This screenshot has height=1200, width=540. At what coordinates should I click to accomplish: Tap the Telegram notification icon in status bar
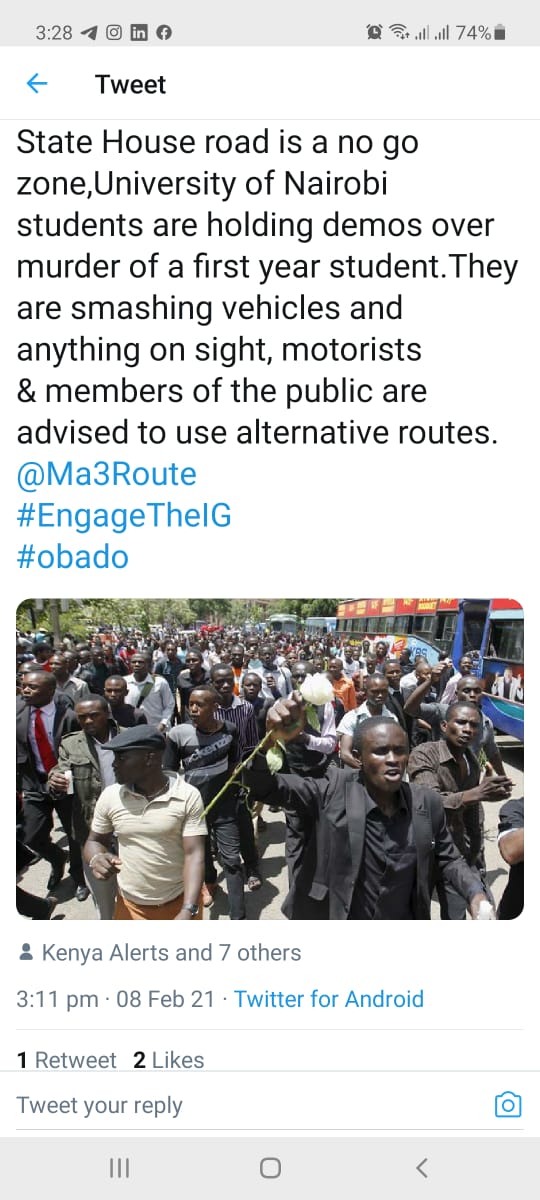(x=89, y=33)
